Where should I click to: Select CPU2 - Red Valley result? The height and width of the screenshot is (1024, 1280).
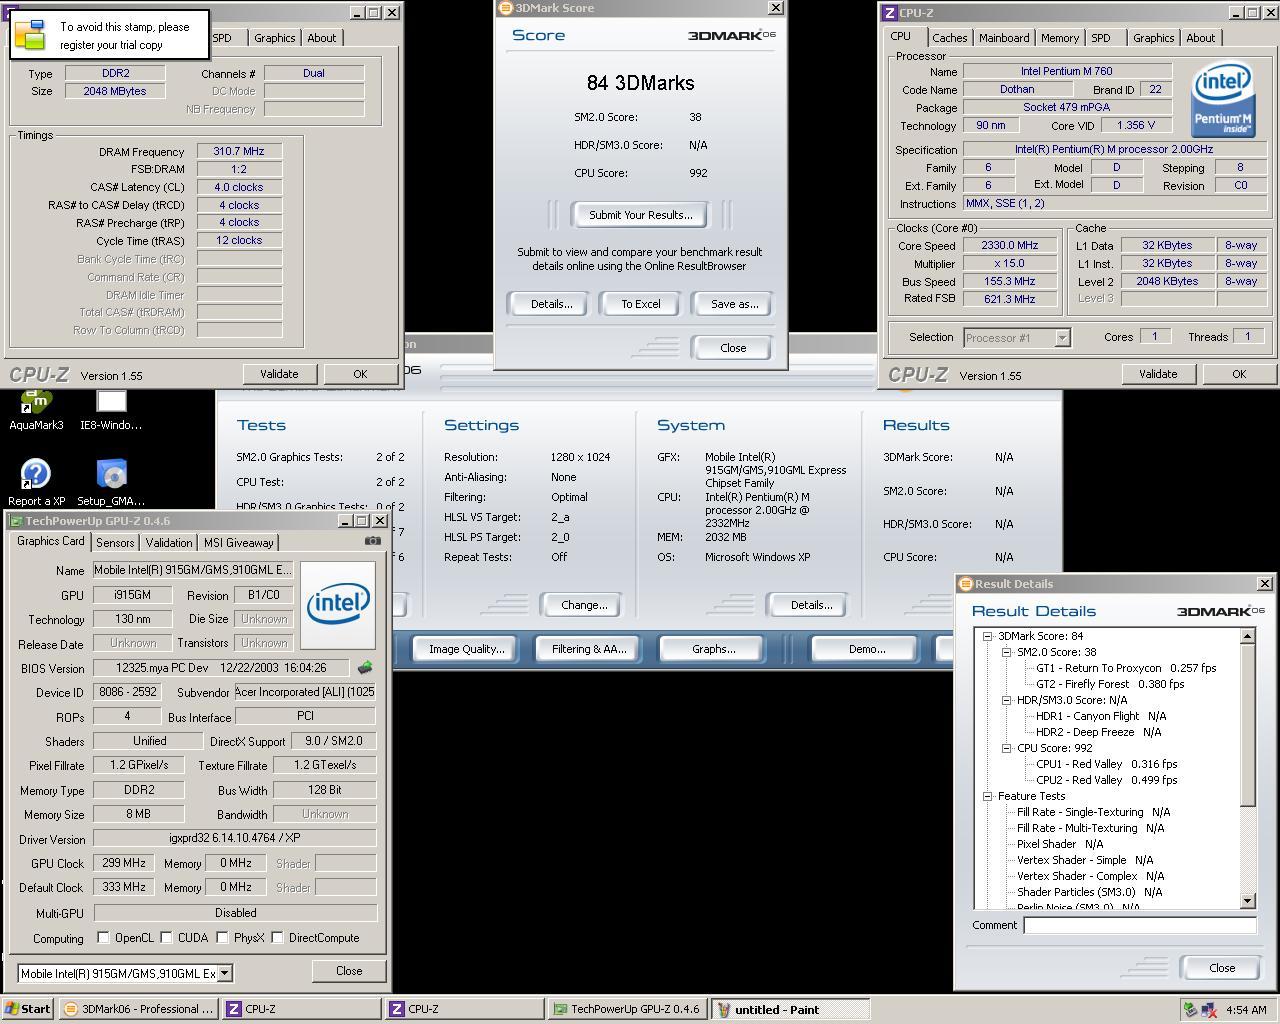pos(1106,780)
